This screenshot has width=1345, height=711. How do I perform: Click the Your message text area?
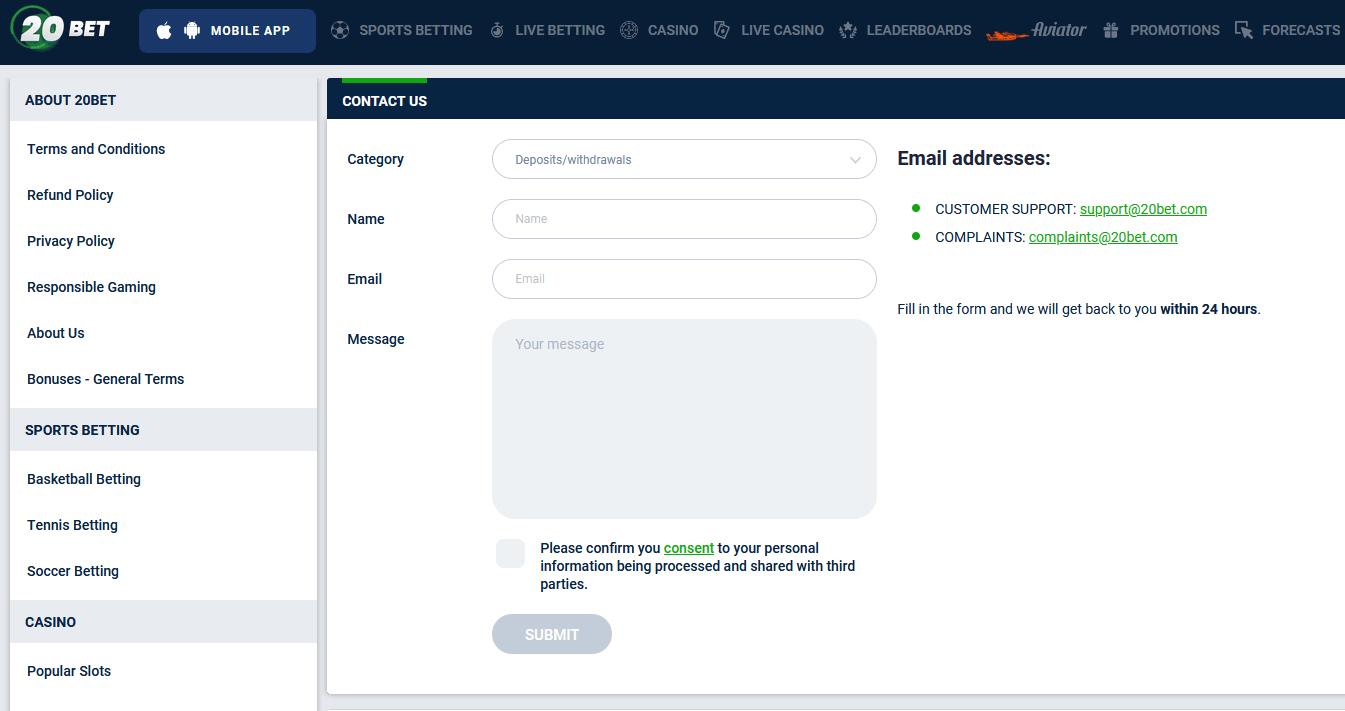(x=684, y=419)
